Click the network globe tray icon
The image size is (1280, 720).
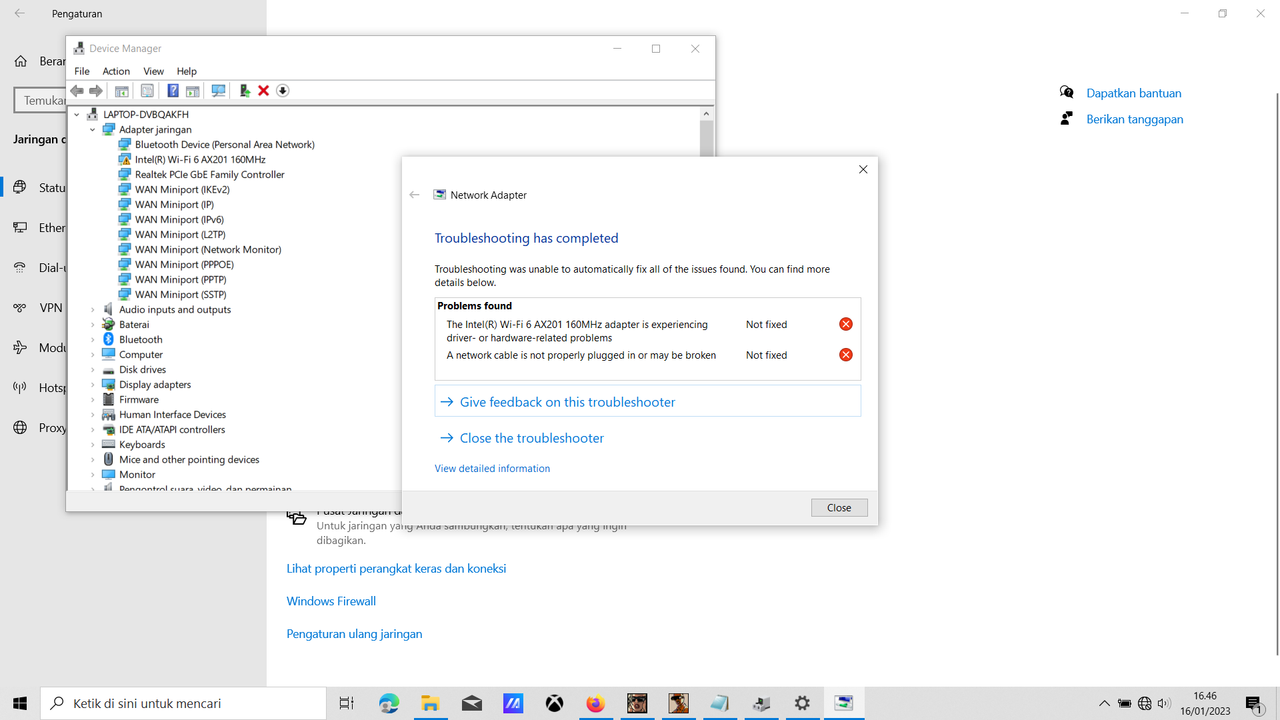click(x=1145, y=703)
